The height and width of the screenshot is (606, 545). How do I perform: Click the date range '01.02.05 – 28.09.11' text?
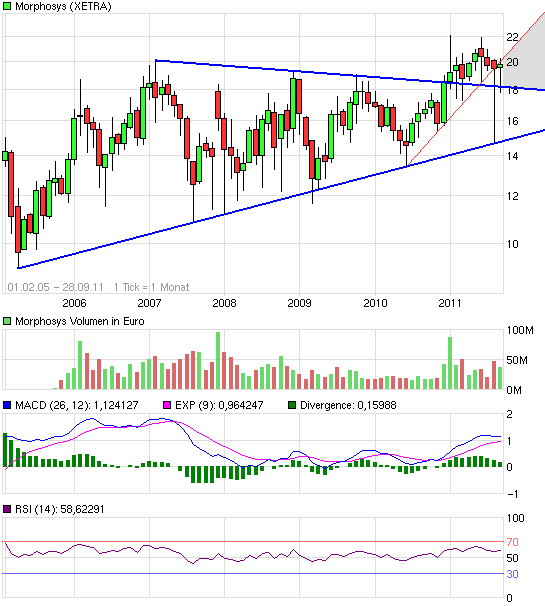[56, 287]
